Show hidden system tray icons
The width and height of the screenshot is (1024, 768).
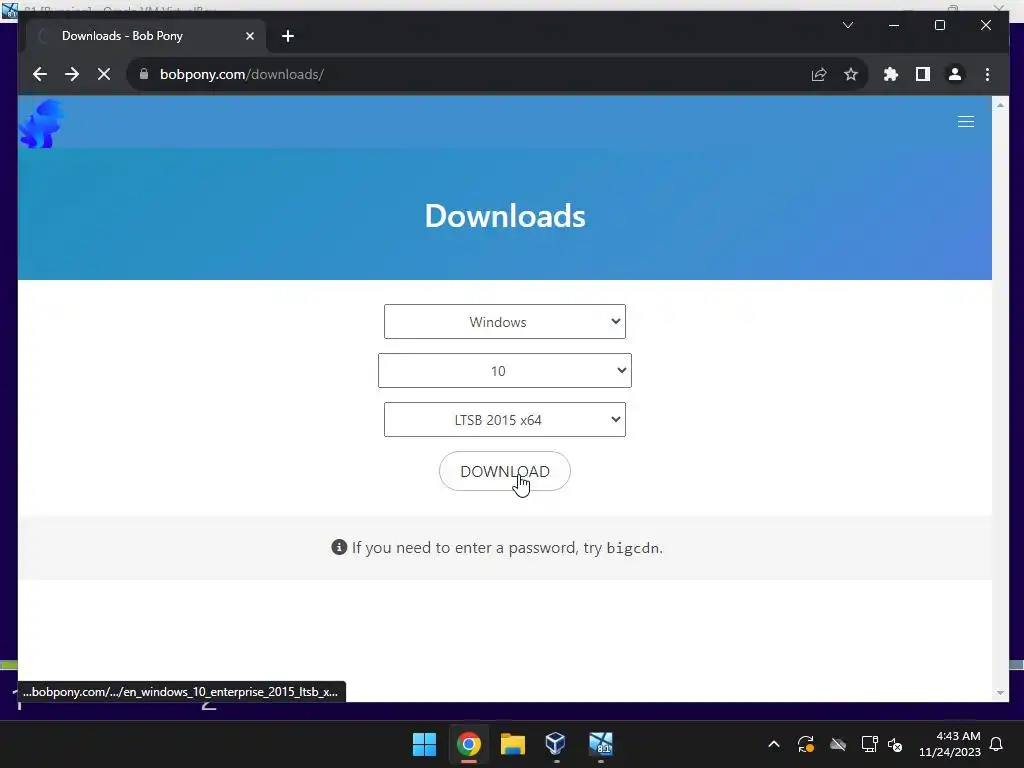[x=774, y=744]
